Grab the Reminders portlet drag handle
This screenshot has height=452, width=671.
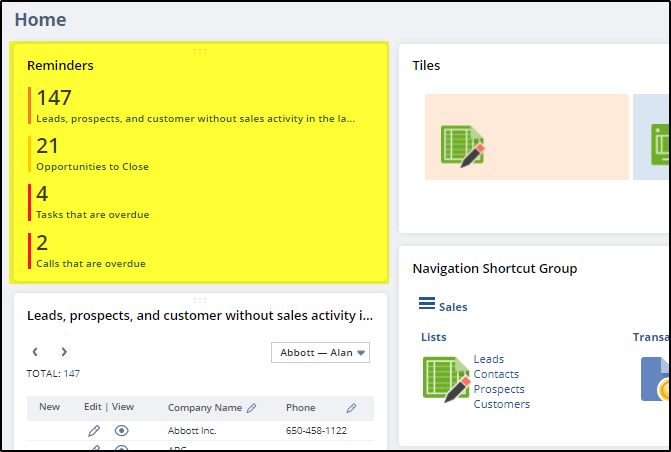pos(200,51)
